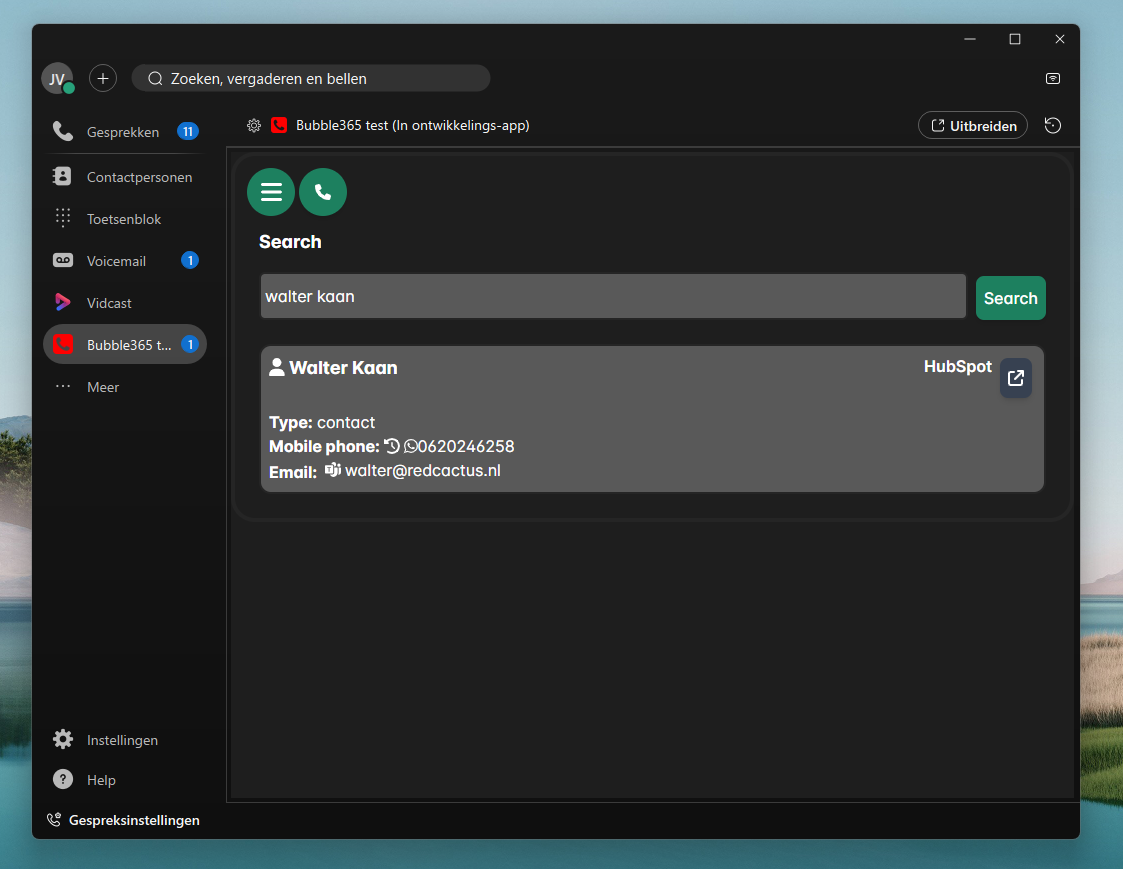Open the green hamburger menu in Bubble365

coord(271,191)
